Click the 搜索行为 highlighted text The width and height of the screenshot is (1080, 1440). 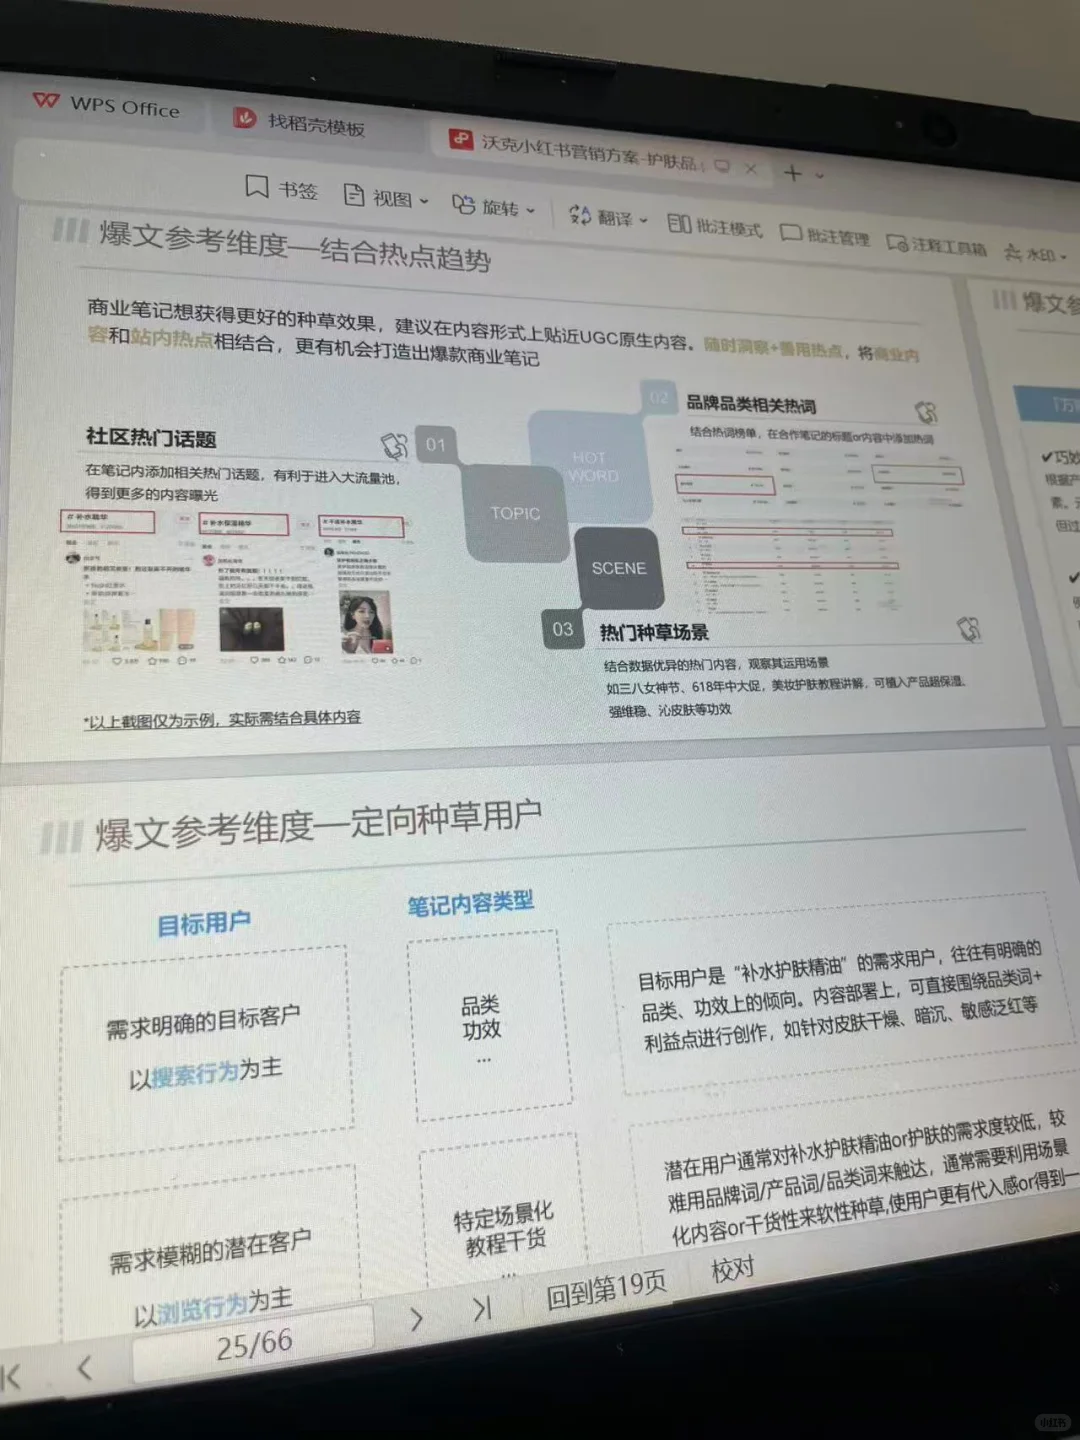pyautogui.click(x=195, y=1075)
